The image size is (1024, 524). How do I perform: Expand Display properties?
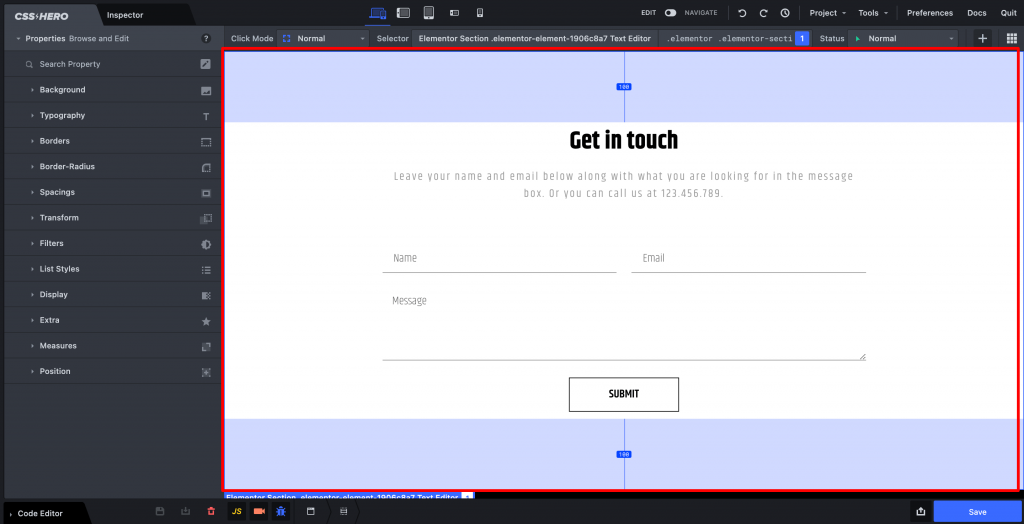(x=112, y=295)
